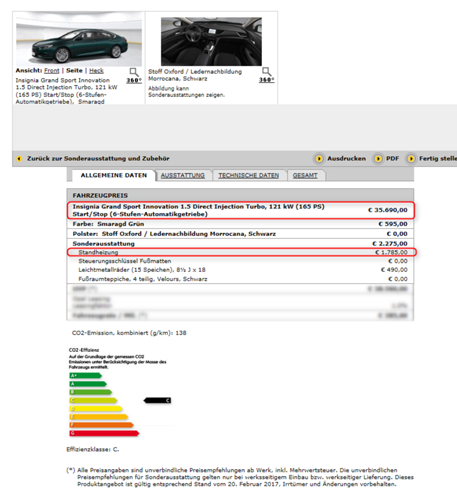Click the € 490,00 wheel price

[x=394, y=270]
